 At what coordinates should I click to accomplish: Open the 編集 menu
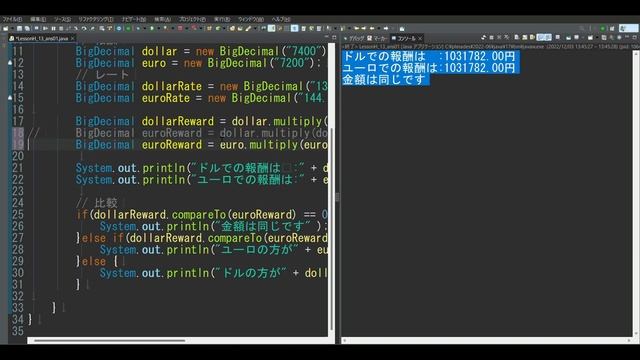pos(38,19)
